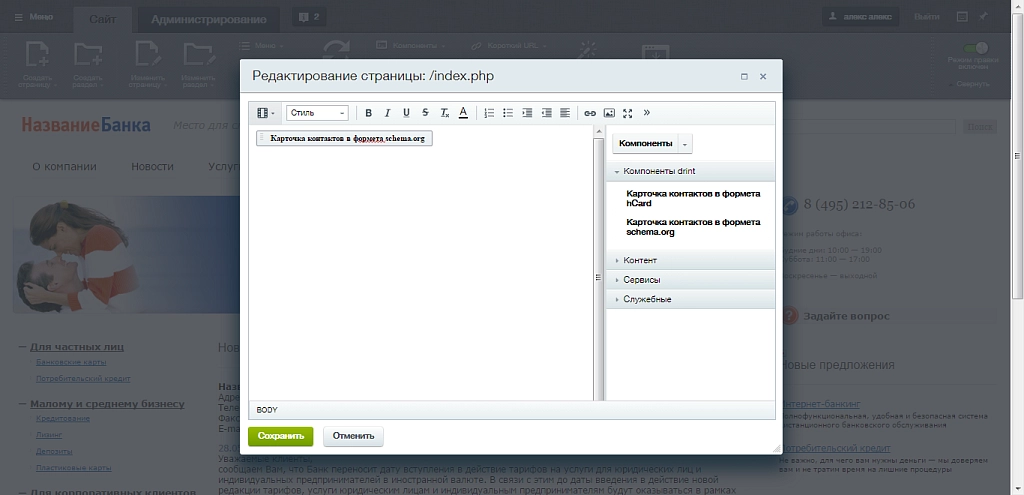Click the Компоненты panel button

(645, 143)
